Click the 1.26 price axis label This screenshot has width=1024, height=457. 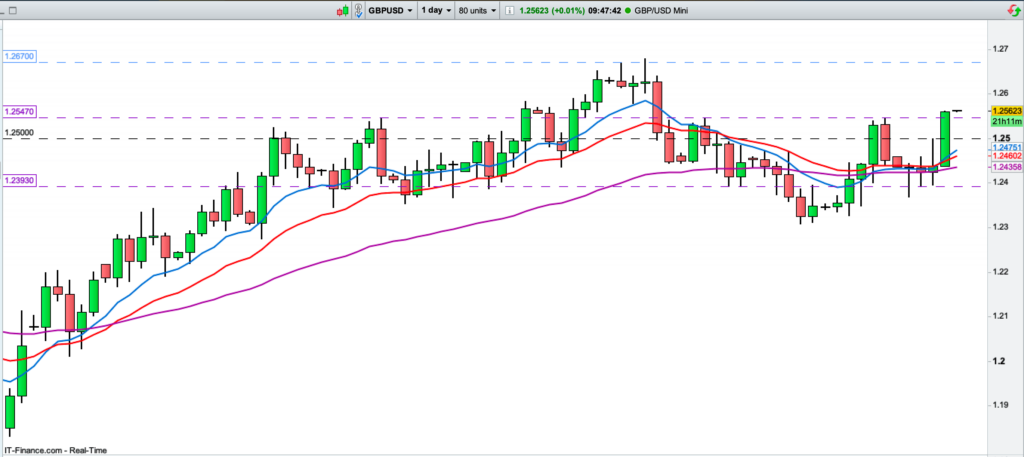[x=1000, y=93]
